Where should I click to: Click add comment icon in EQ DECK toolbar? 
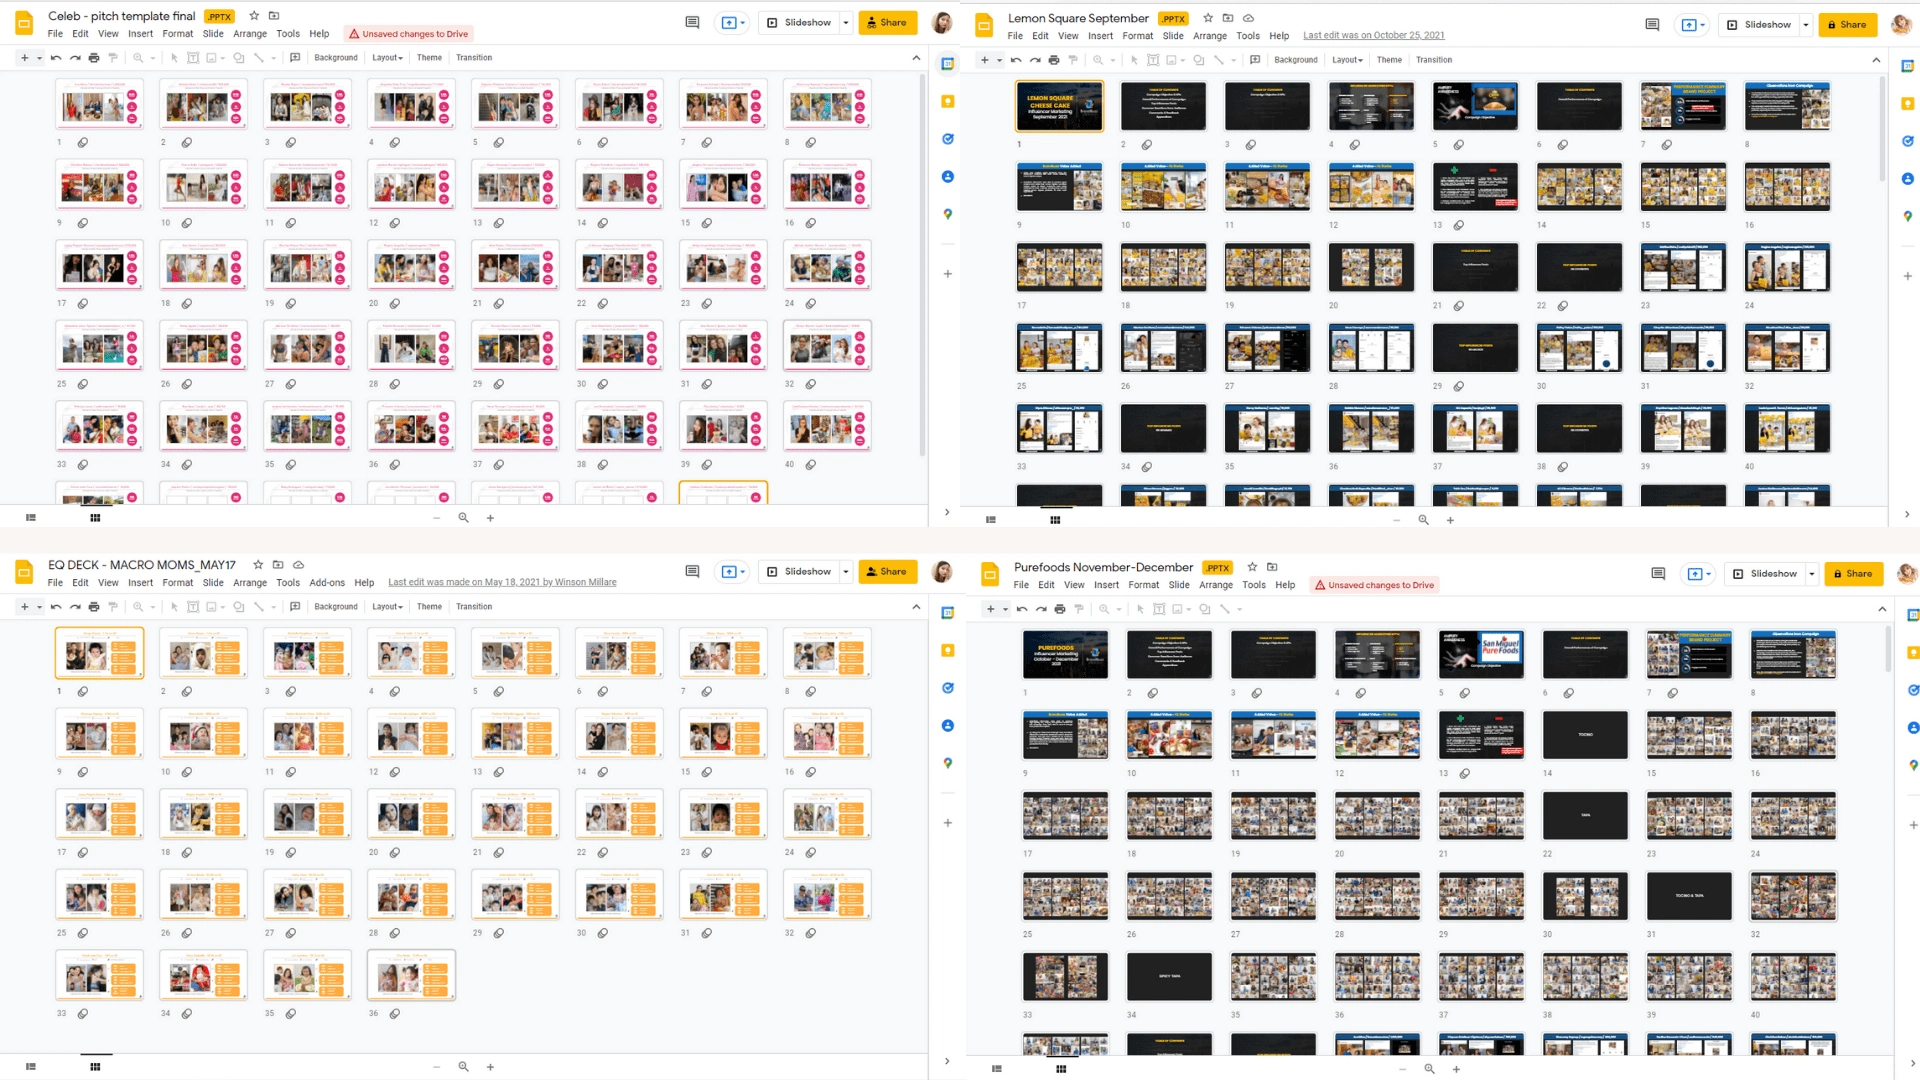pos(295,607)
